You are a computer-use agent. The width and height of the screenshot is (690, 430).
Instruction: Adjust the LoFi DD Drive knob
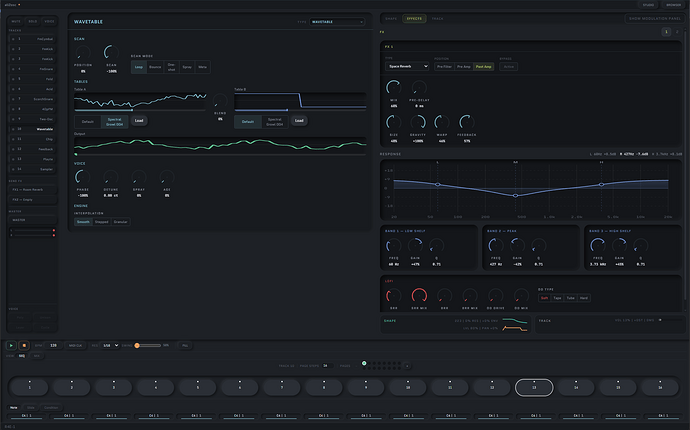point(495,295)
